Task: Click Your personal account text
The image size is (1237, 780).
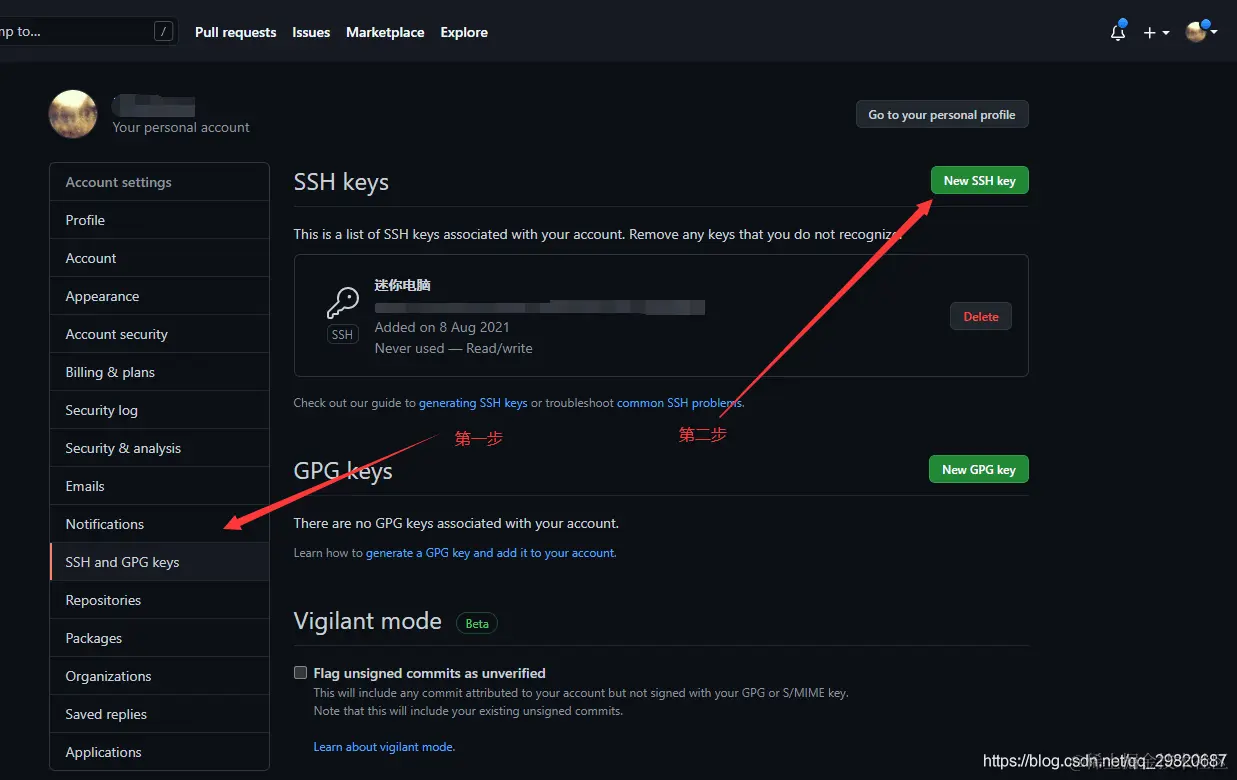Action: tap(181, 127)
